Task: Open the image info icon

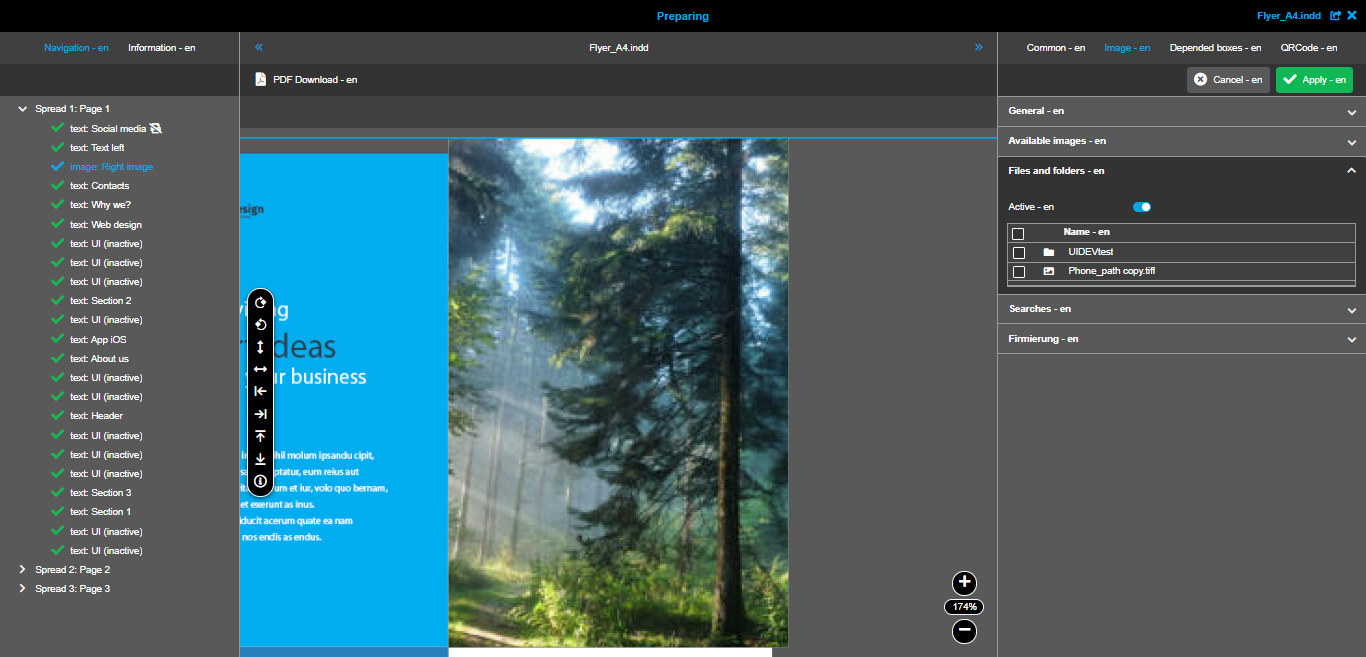Action: pos(260,481)
